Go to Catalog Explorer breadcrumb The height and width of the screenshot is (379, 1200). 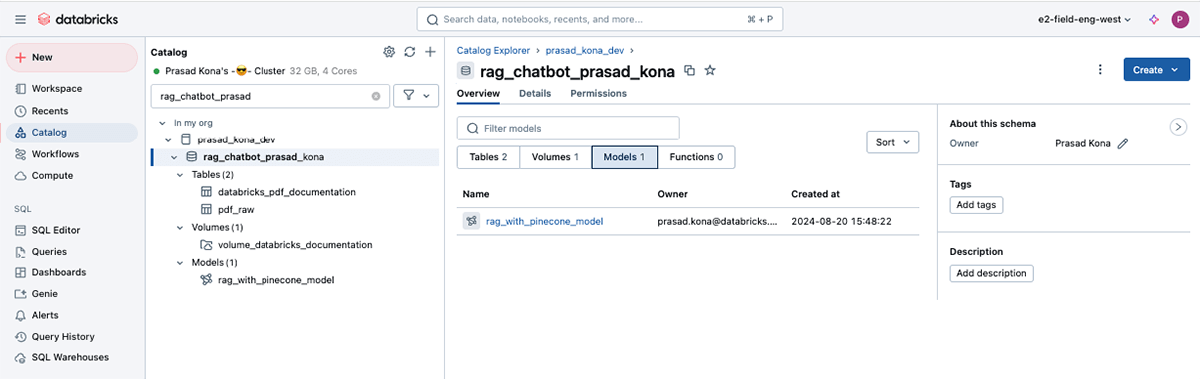click(494, 50)
